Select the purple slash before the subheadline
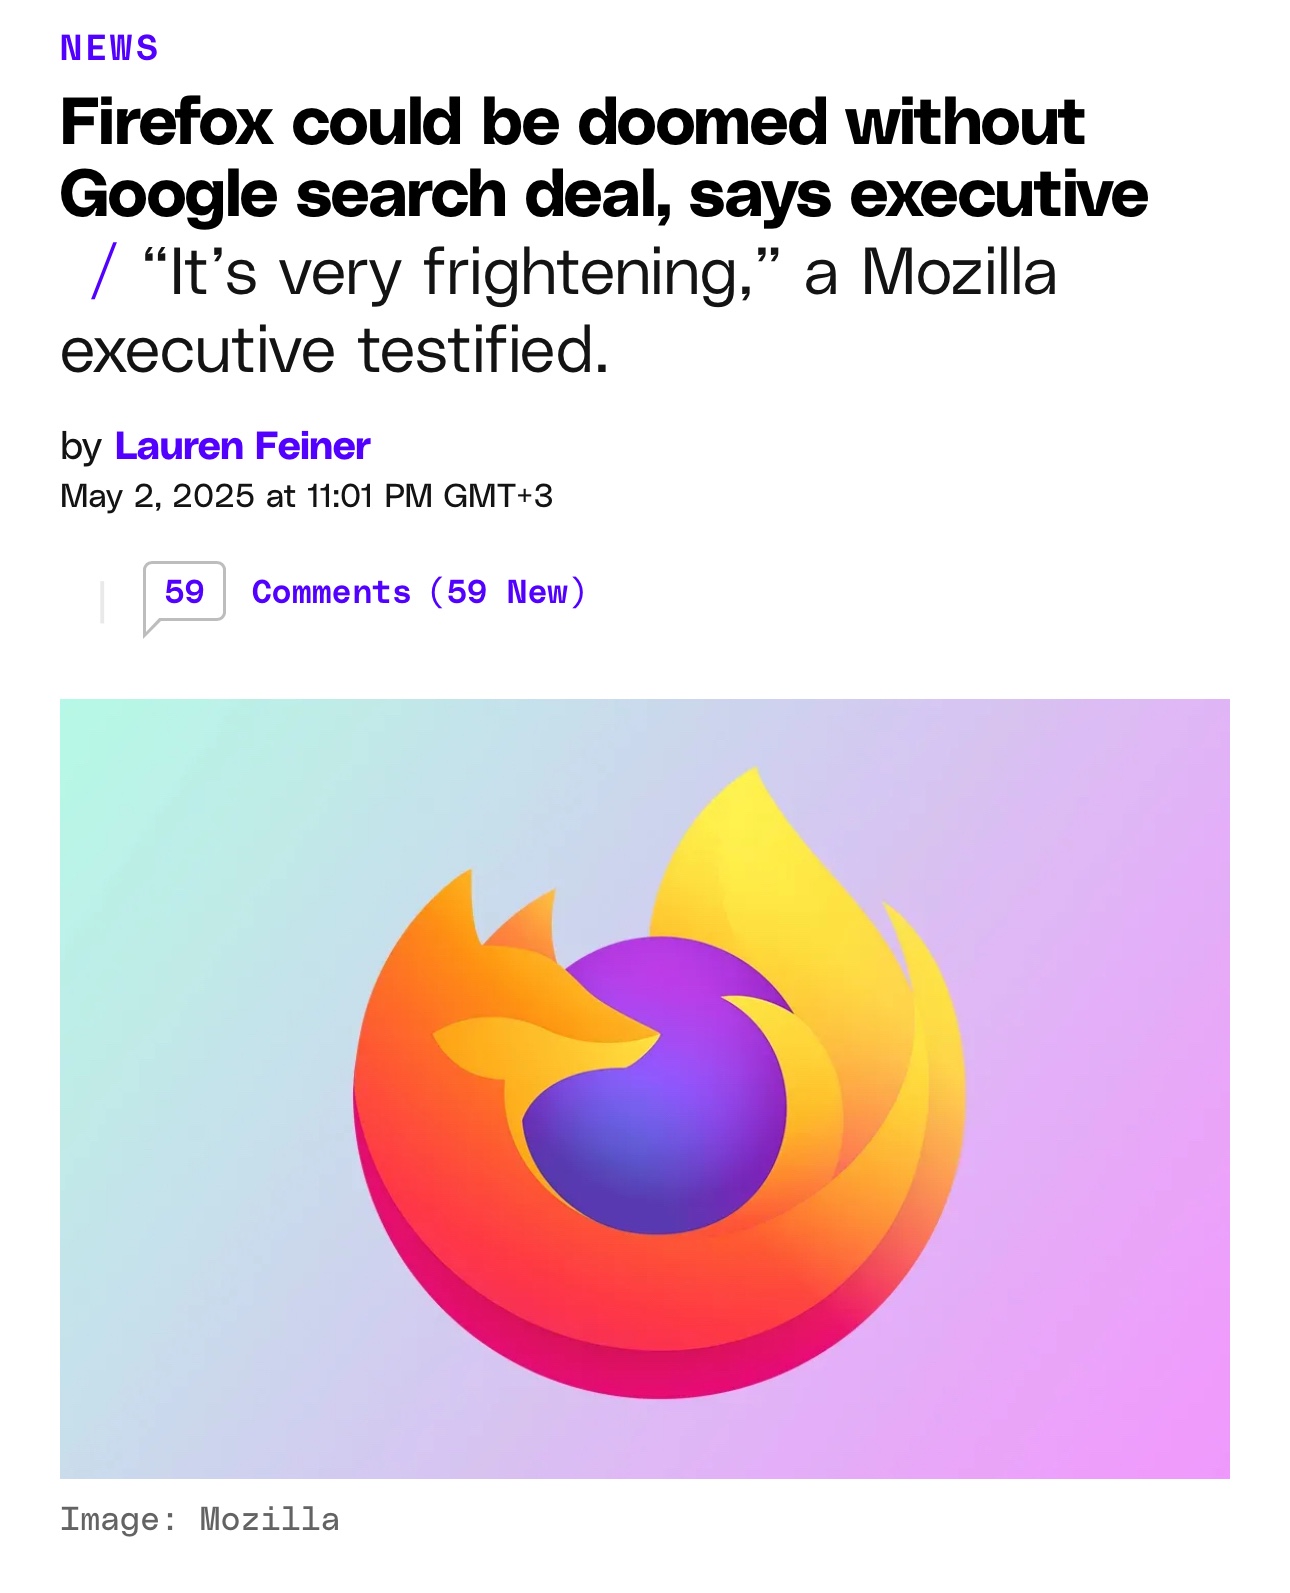The width and height of the screenshot is (1290, 1593). click(103, 272)
